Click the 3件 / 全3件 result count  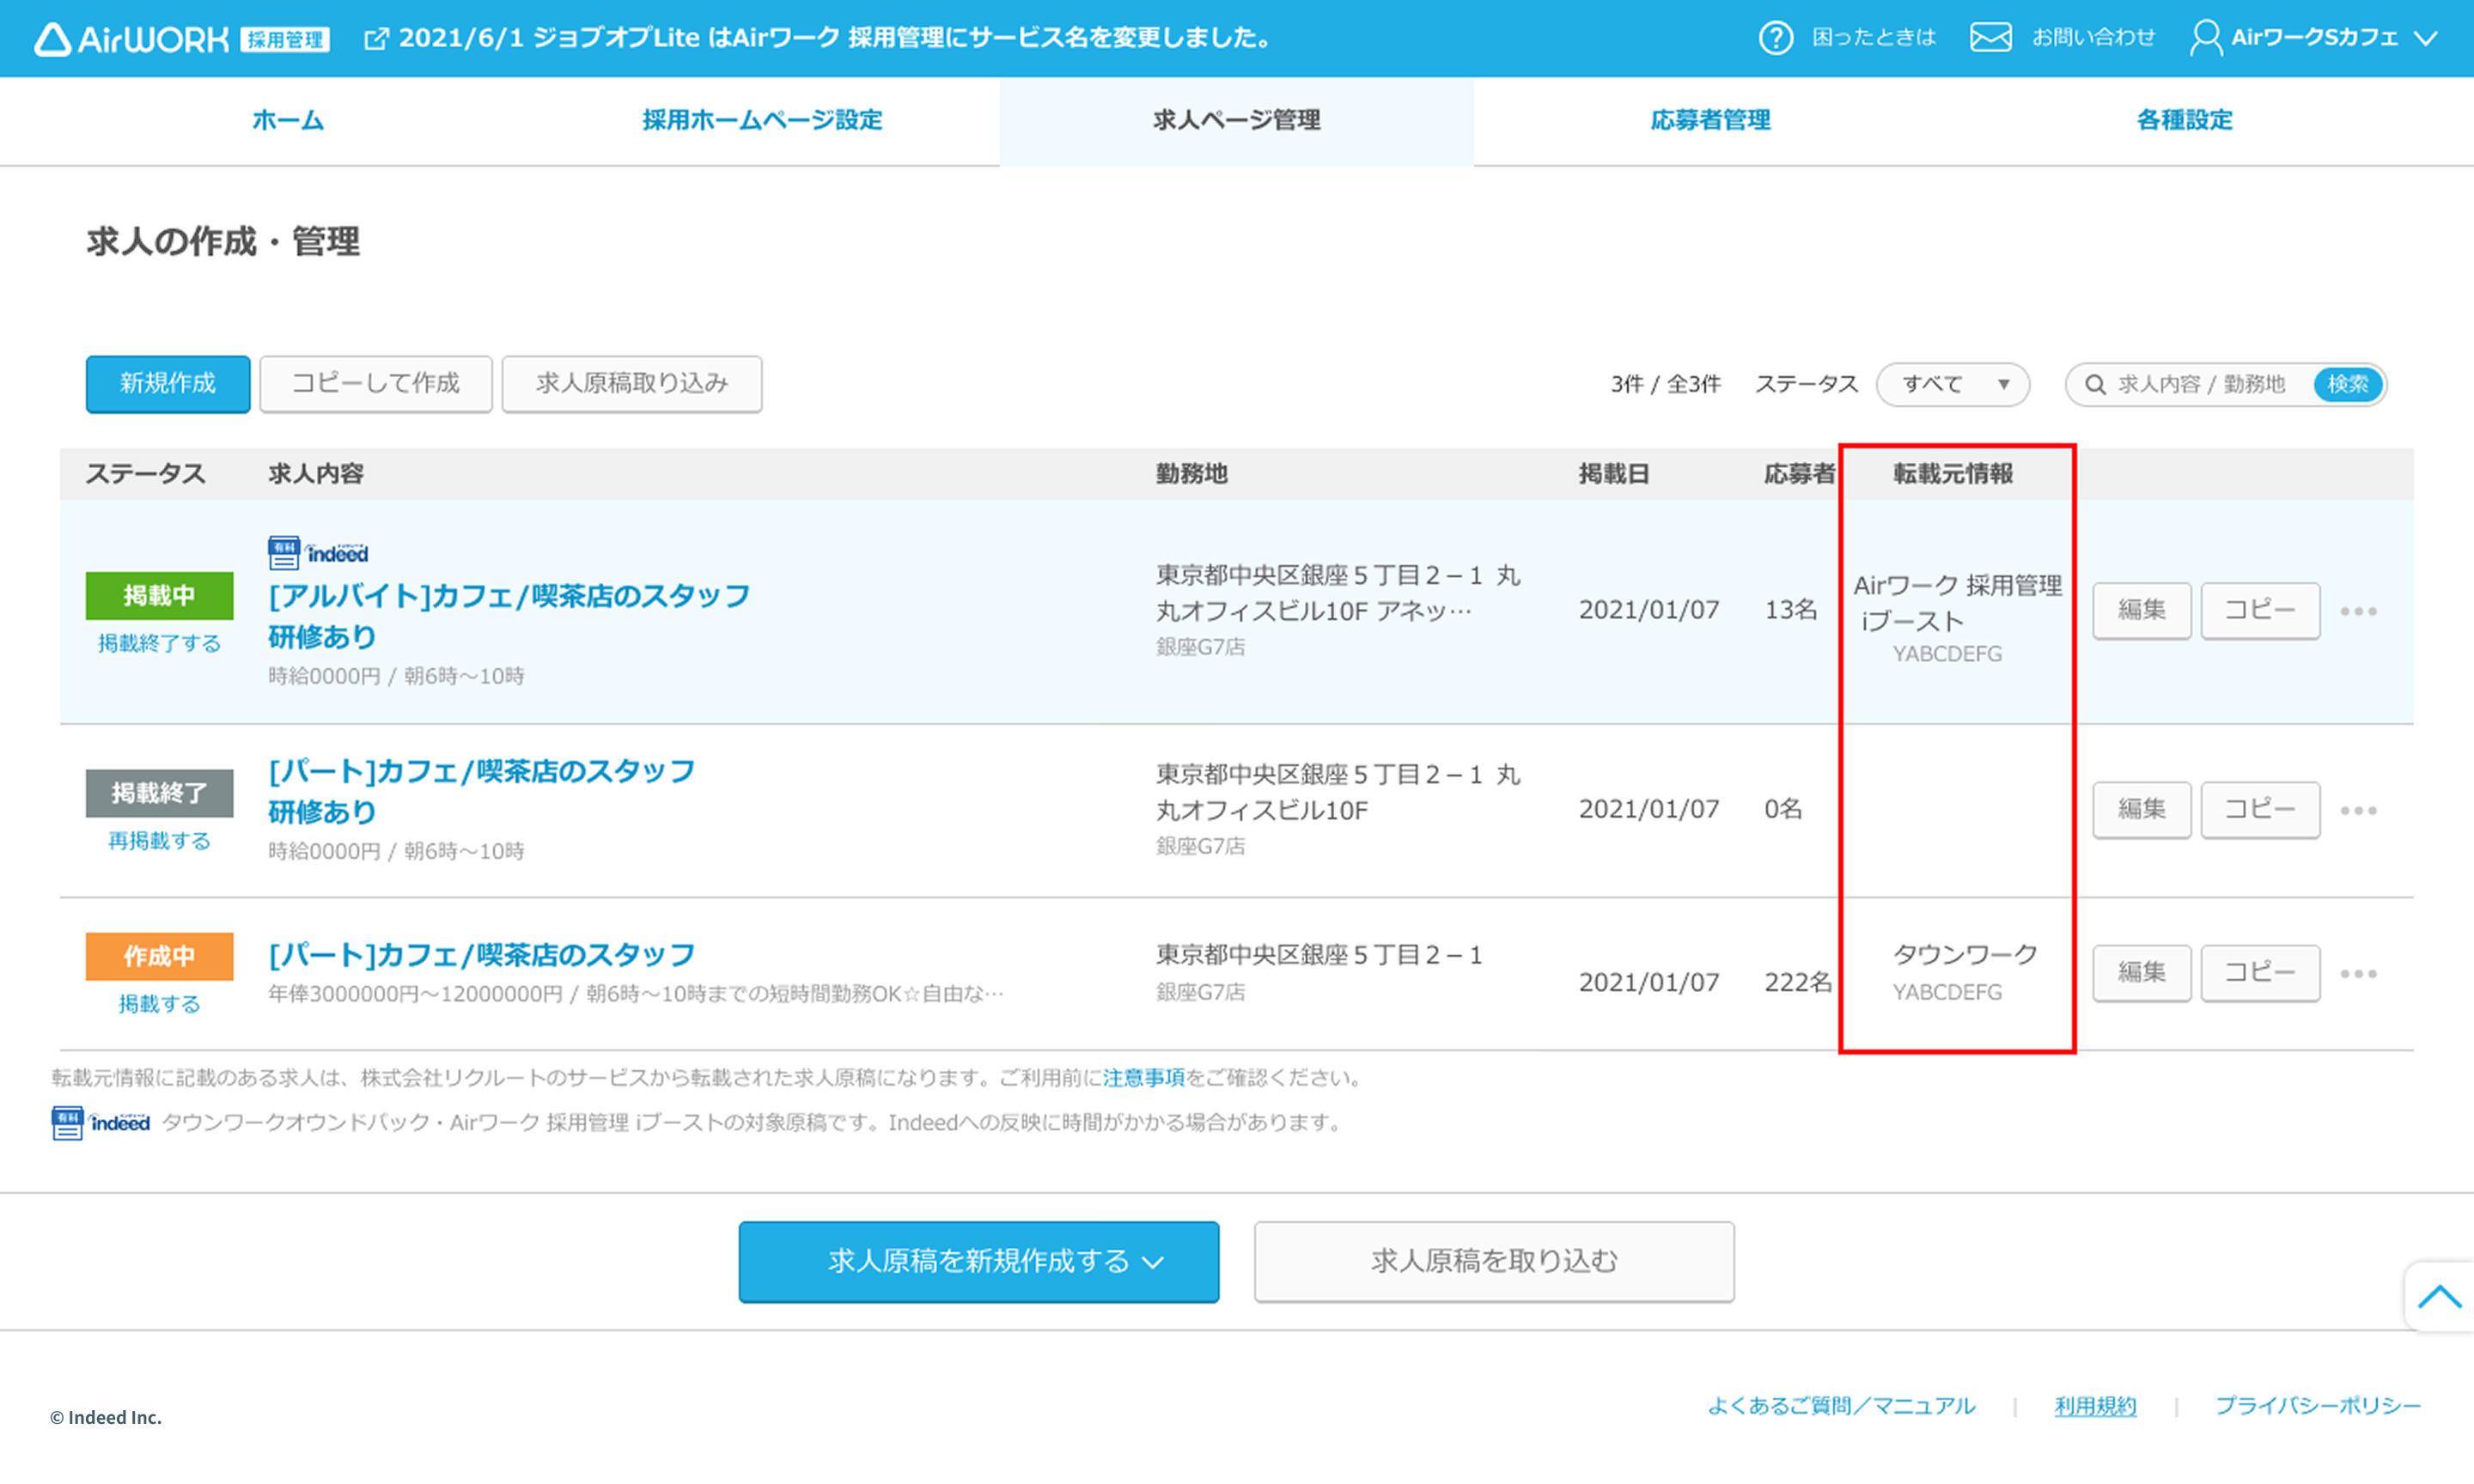click(1665, 385)
